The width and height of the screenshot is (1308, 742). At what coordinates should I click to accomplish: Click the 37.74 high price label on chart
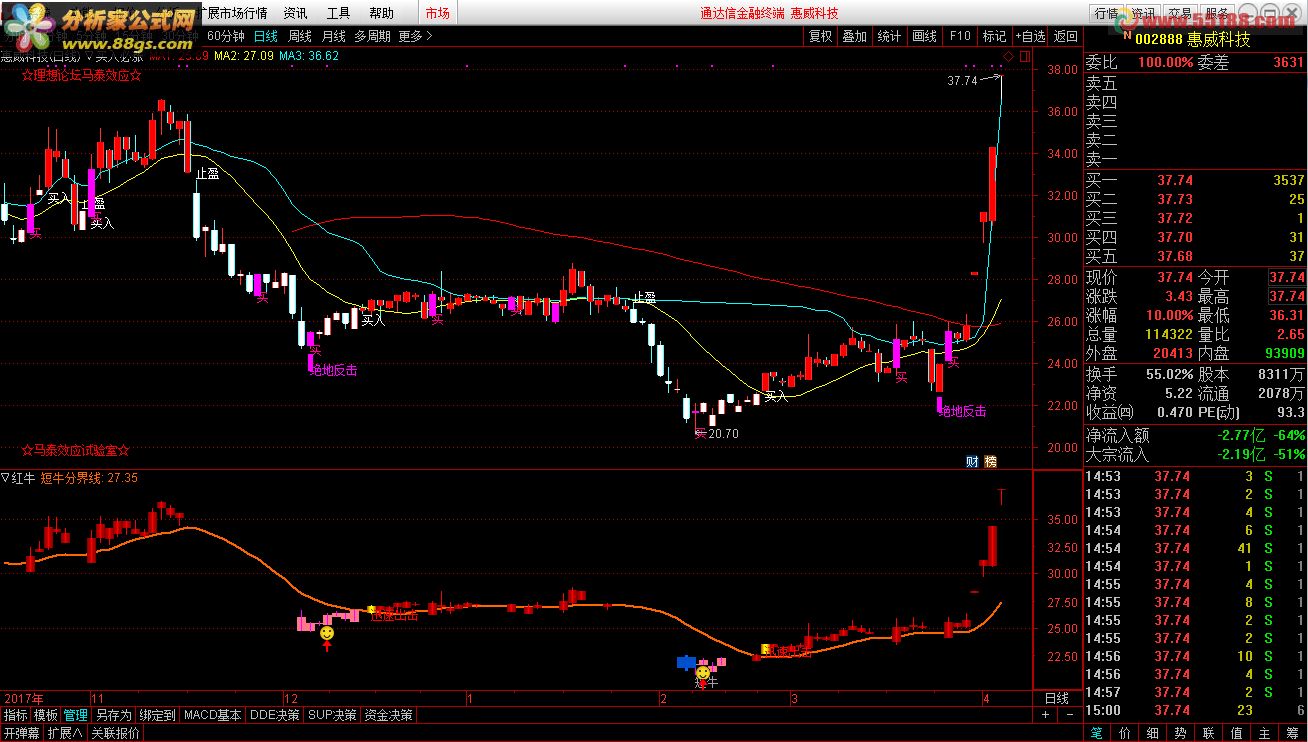click(961, 81)
